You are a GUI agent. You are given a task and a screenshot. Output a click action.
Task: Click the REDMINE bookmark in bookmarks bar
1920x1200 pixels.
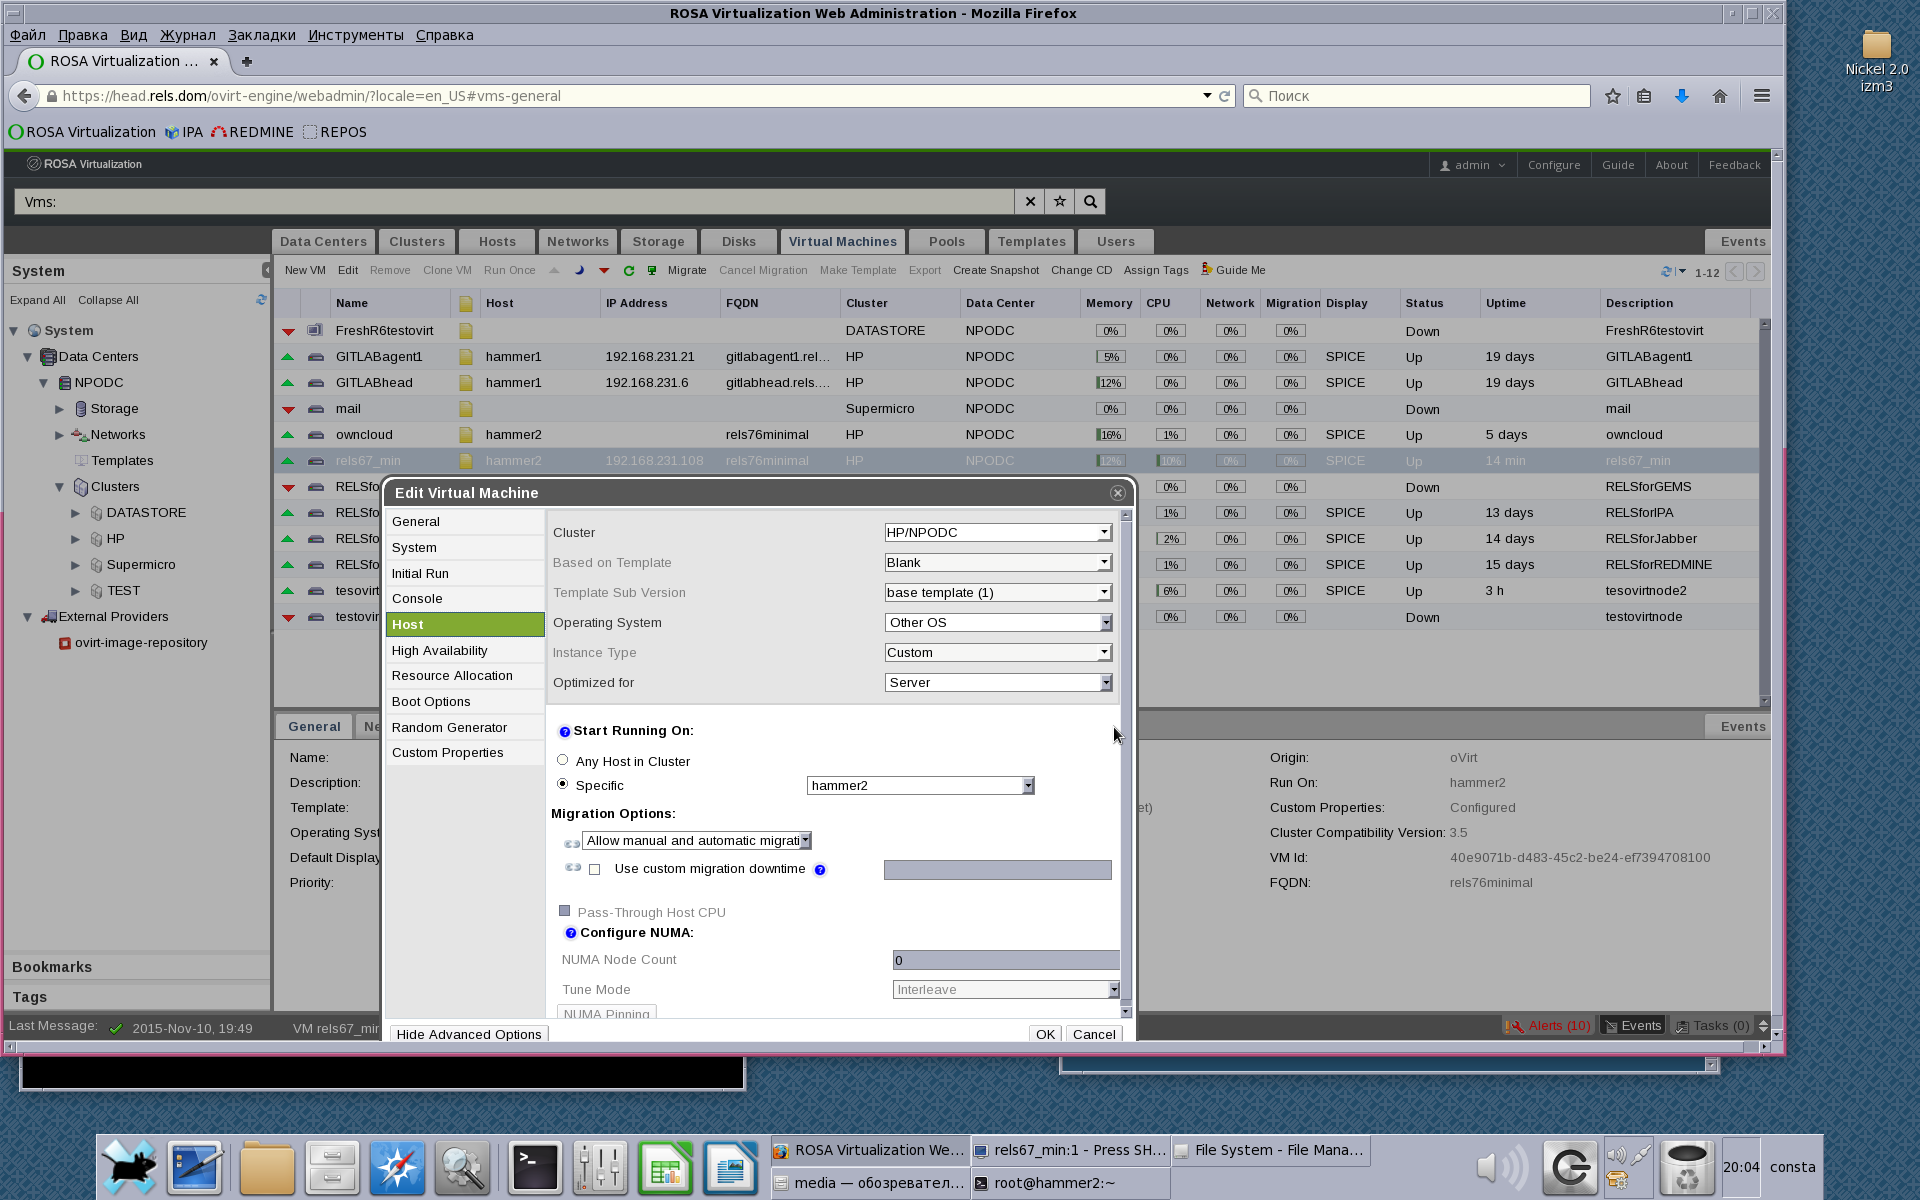pos(253,132)
